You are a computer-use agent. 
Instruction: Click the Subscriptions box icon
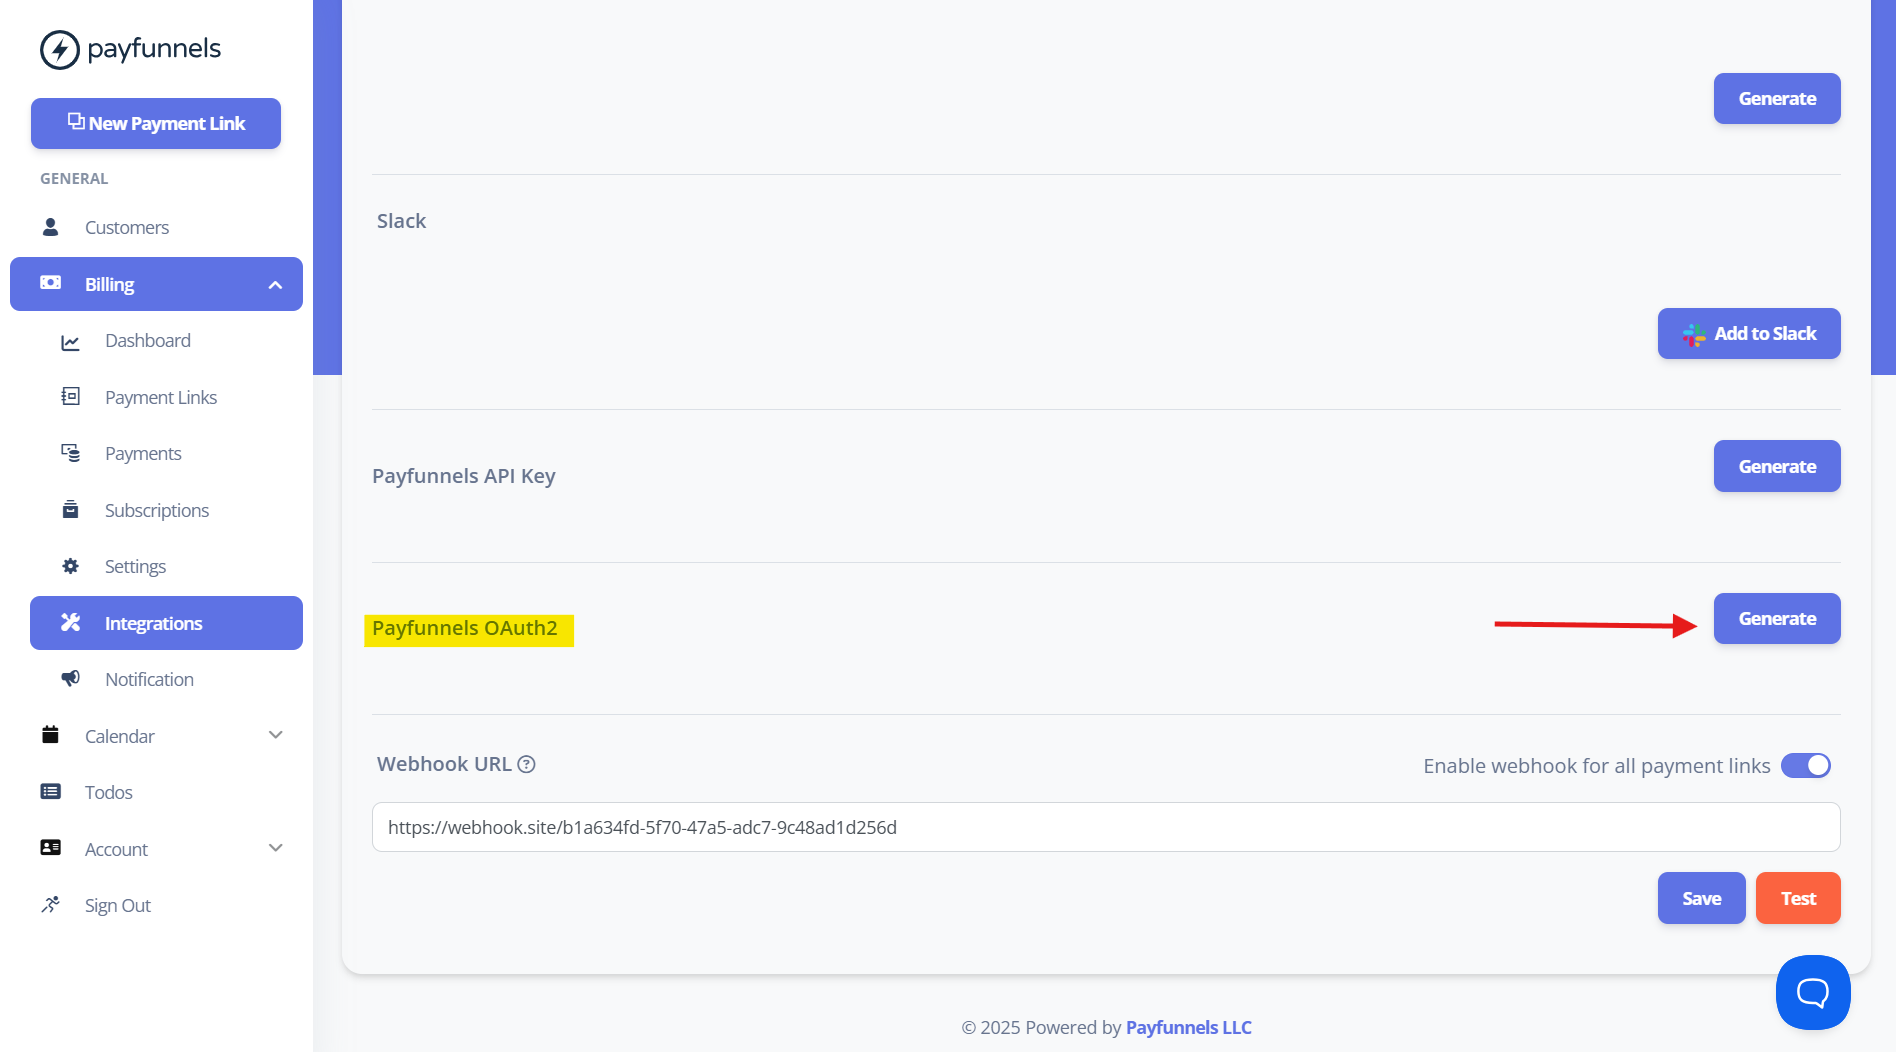coord(70,510)
